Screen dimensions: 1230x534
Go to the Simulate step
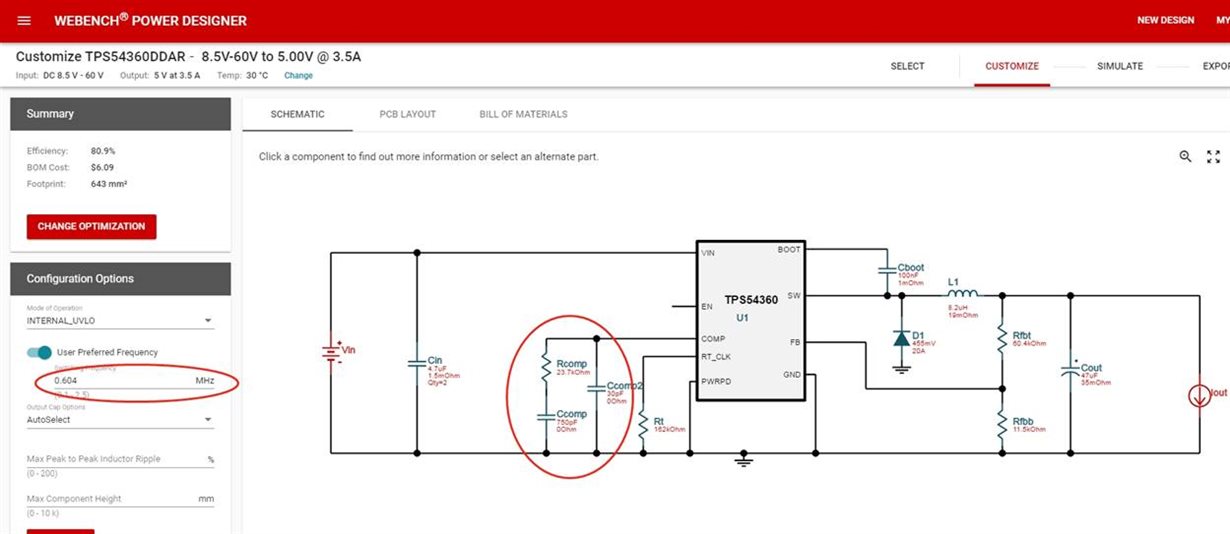click(1120, 66)
